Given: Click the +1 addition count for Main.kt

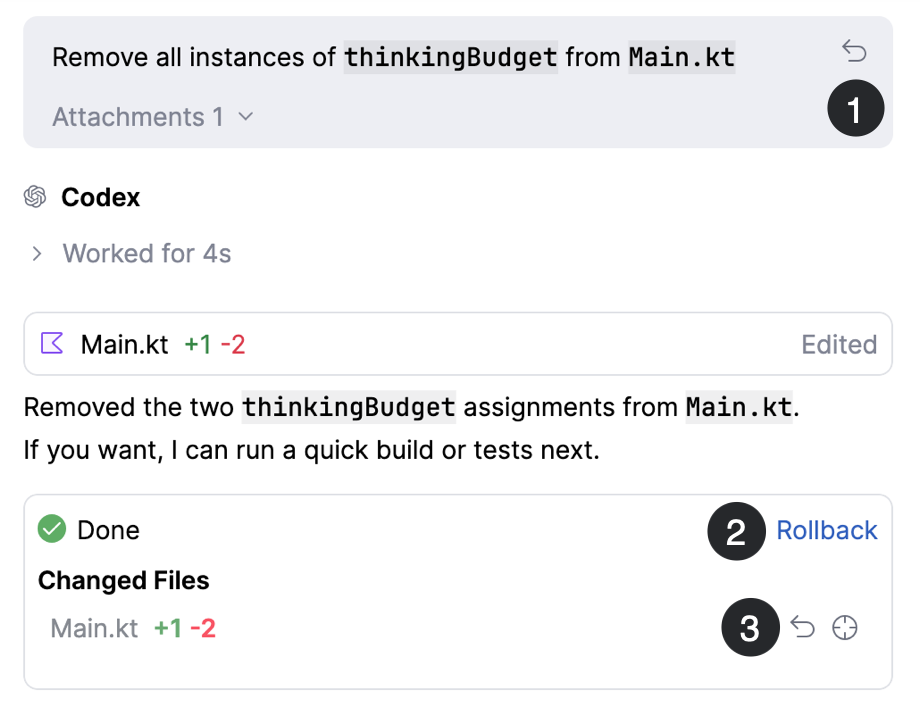Looking at the screenshot, I should click(x=198, y=343).
